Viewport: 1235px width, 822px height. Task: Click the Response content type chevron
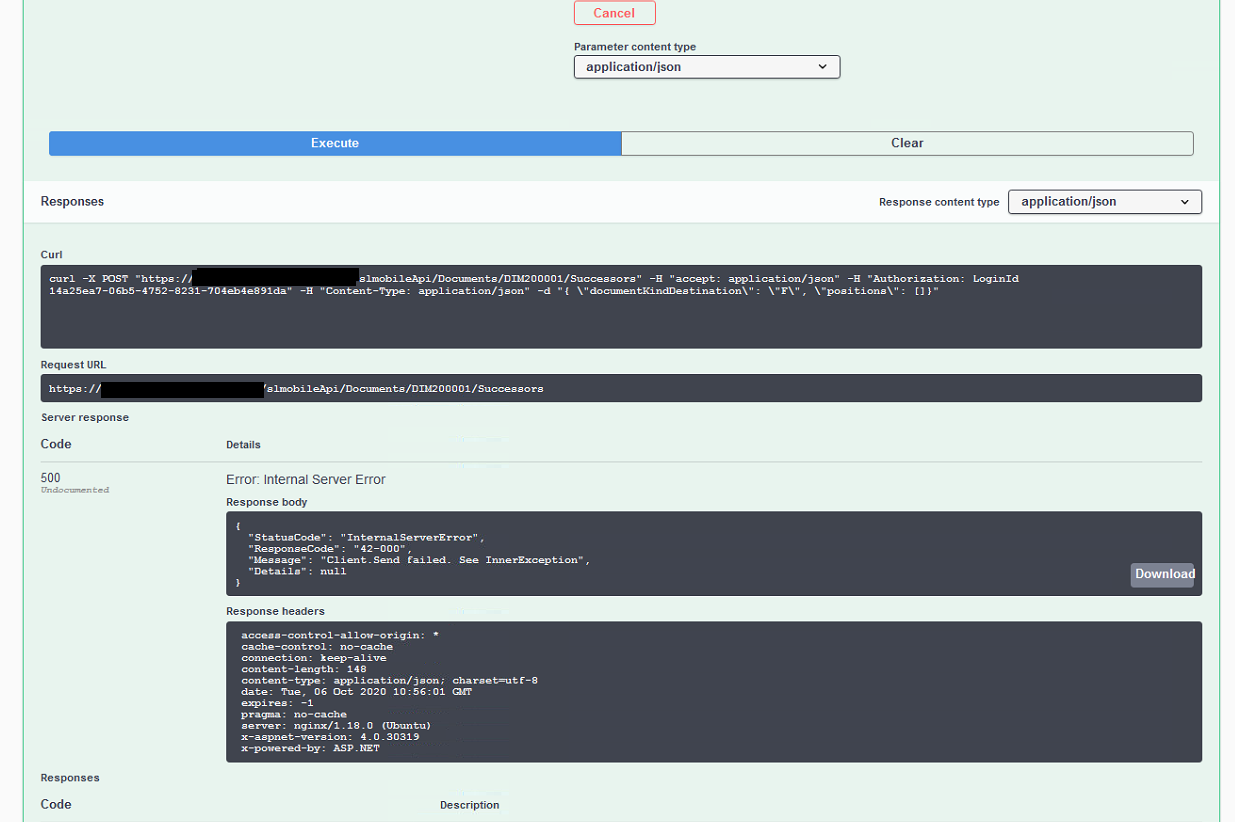click(x=1184, y=201)
